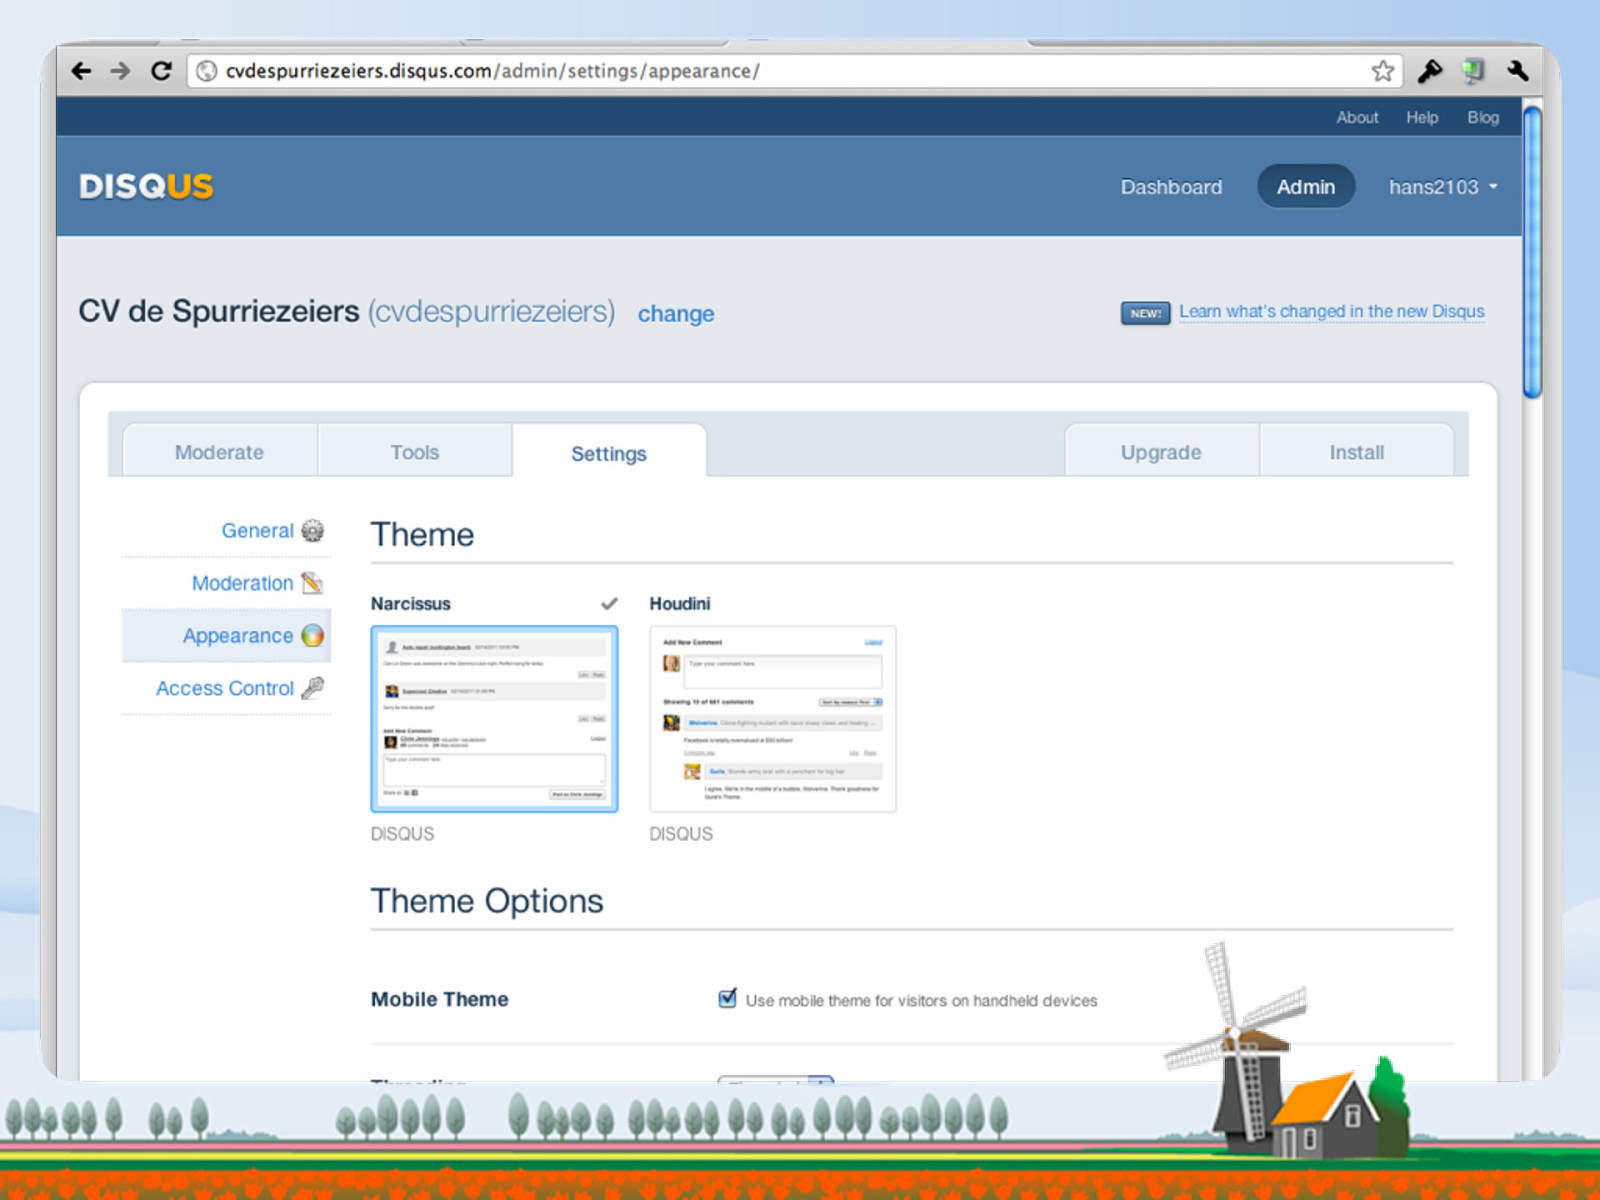Click the green extension icon in toolbar
This screenshot has height=1200, width=1600.
click(x=1474, y=71)
